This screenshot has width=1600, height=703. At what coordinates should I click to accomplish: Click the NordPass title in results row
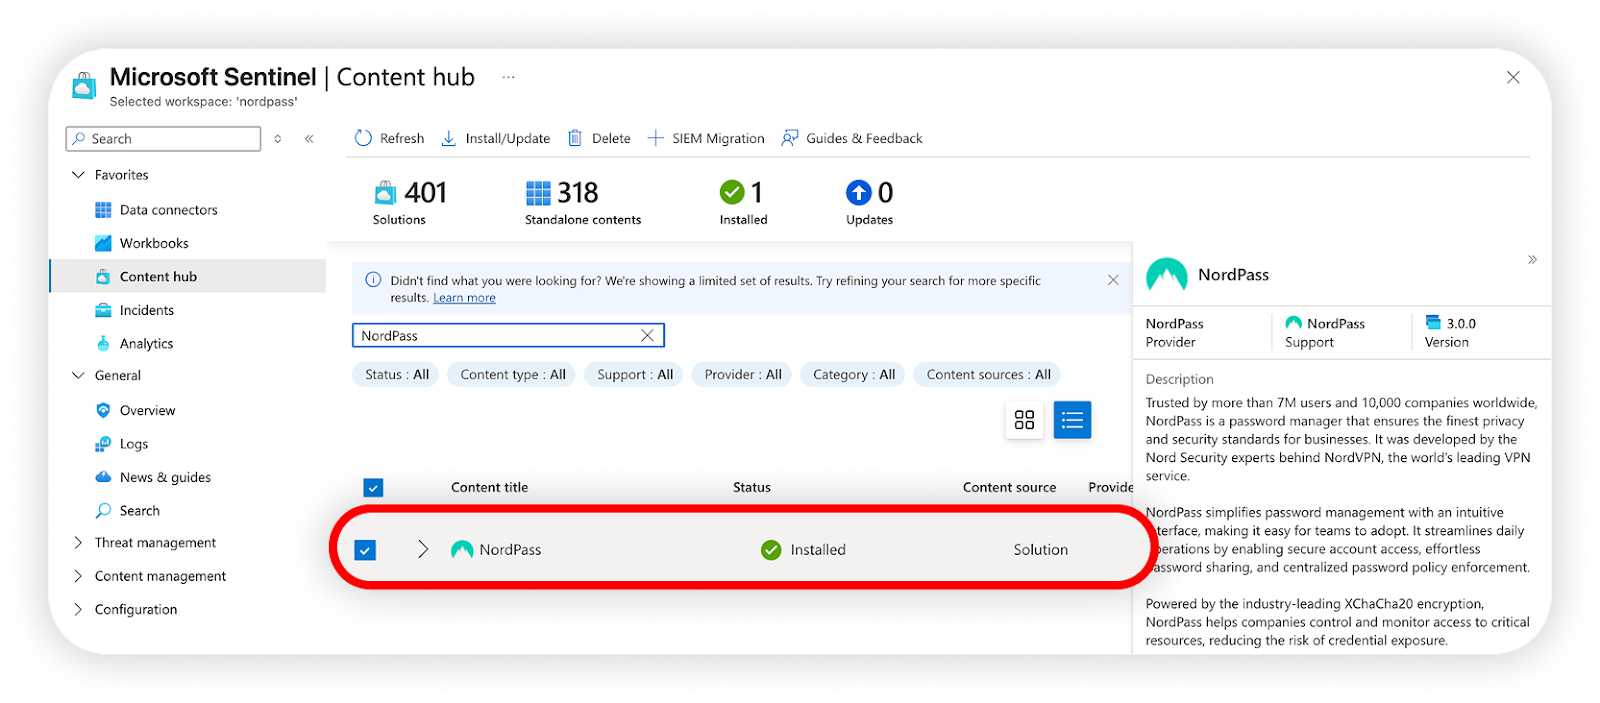(510, 550)
